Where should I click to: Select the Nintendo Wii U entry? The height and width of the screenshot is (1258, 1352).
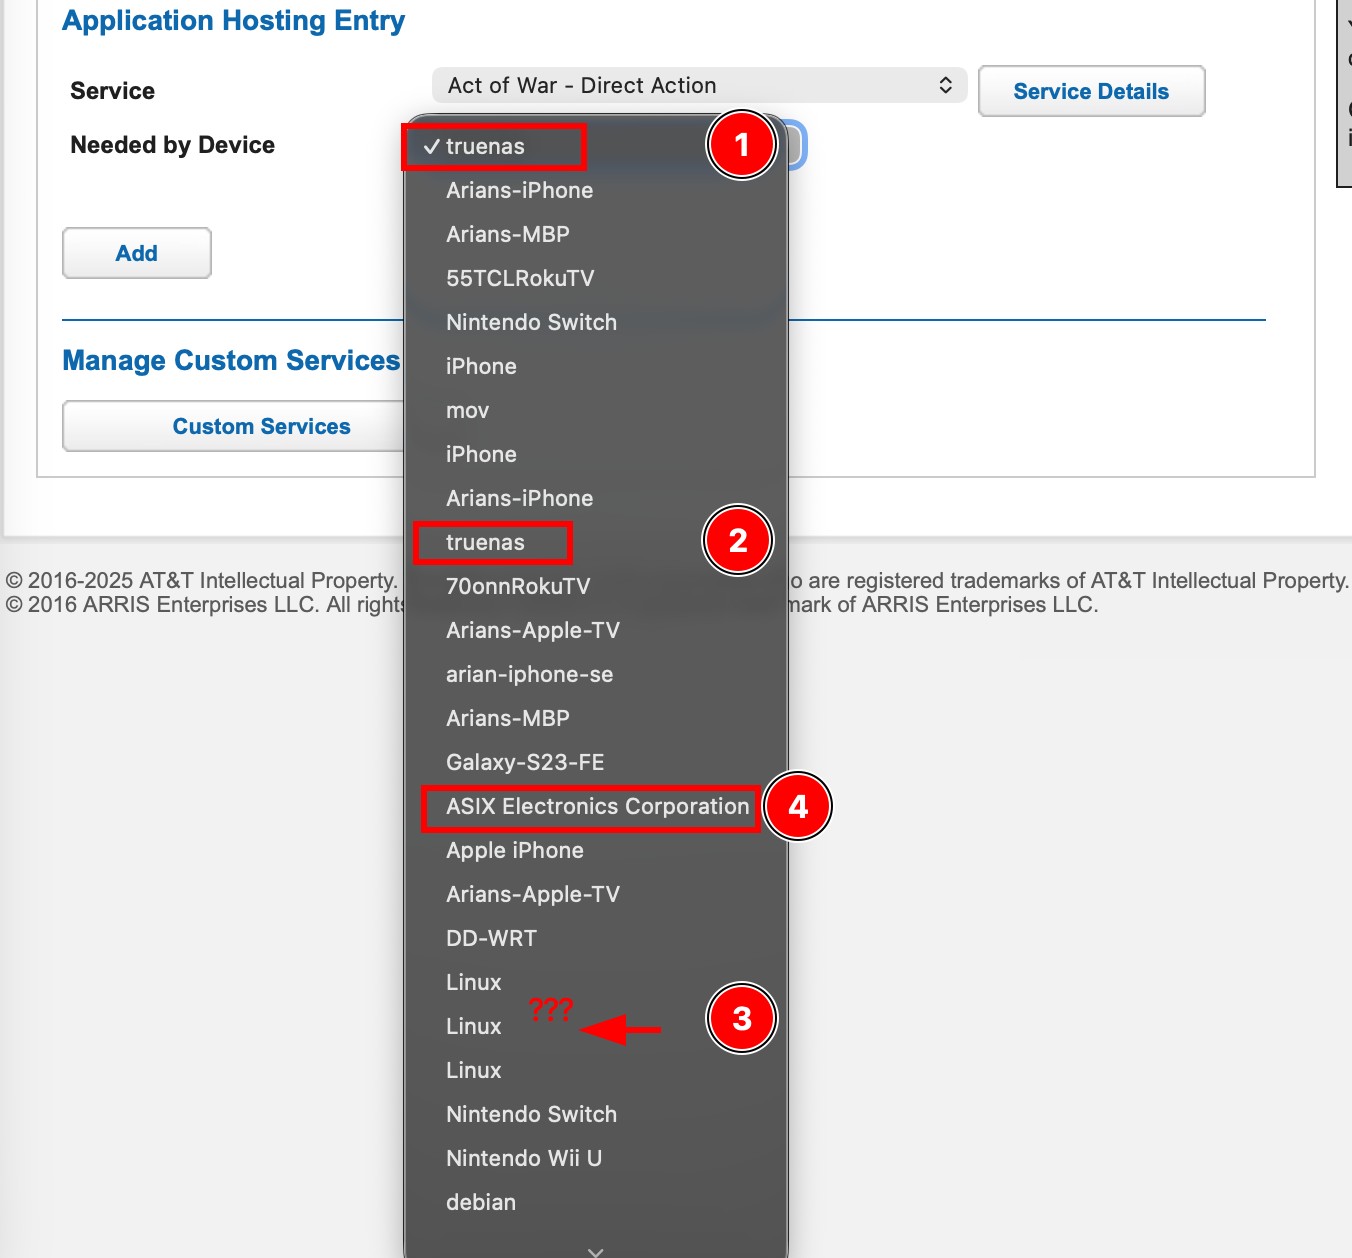524,1158
